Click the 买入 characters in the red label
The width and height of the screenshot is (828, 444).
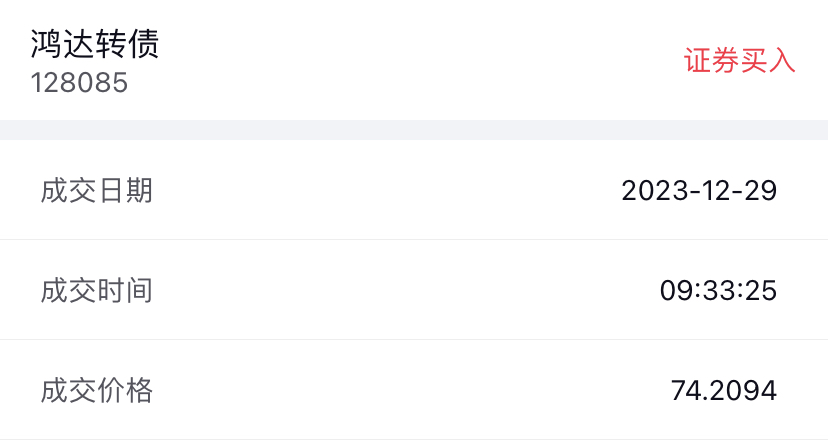click(x=768, y=61)
